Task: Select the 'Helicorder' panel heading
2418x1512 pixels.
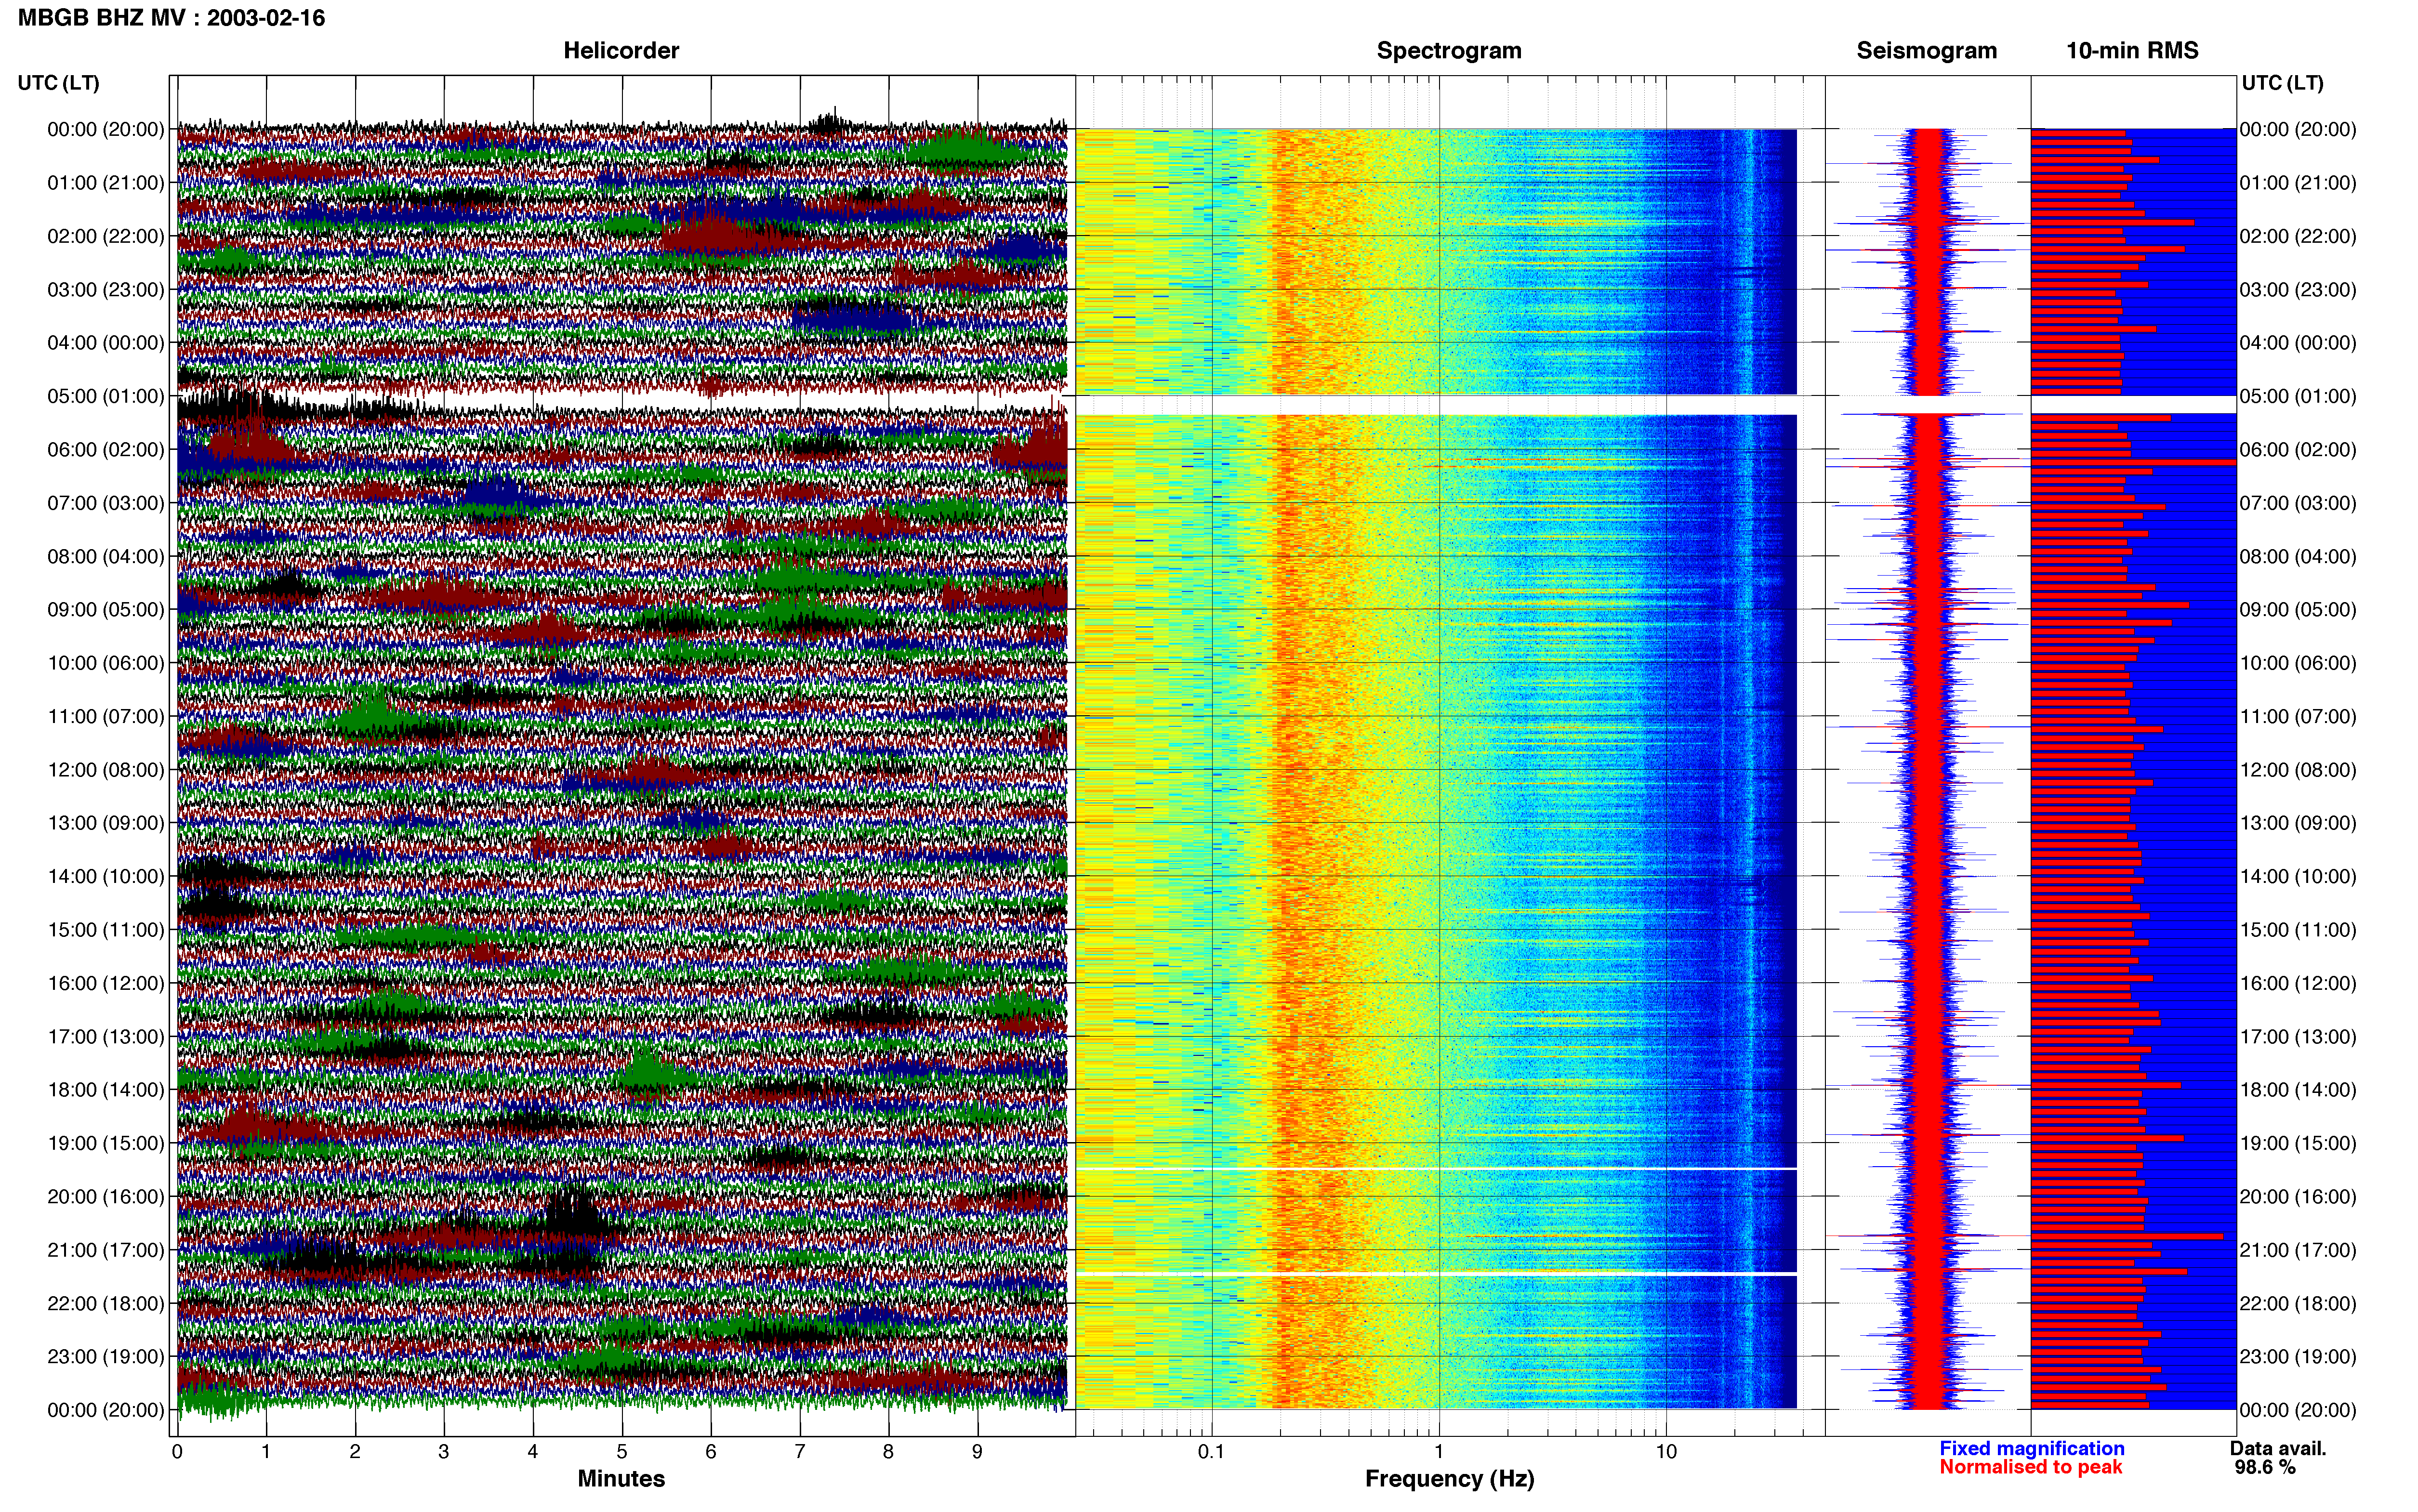Action: (621, 50)
